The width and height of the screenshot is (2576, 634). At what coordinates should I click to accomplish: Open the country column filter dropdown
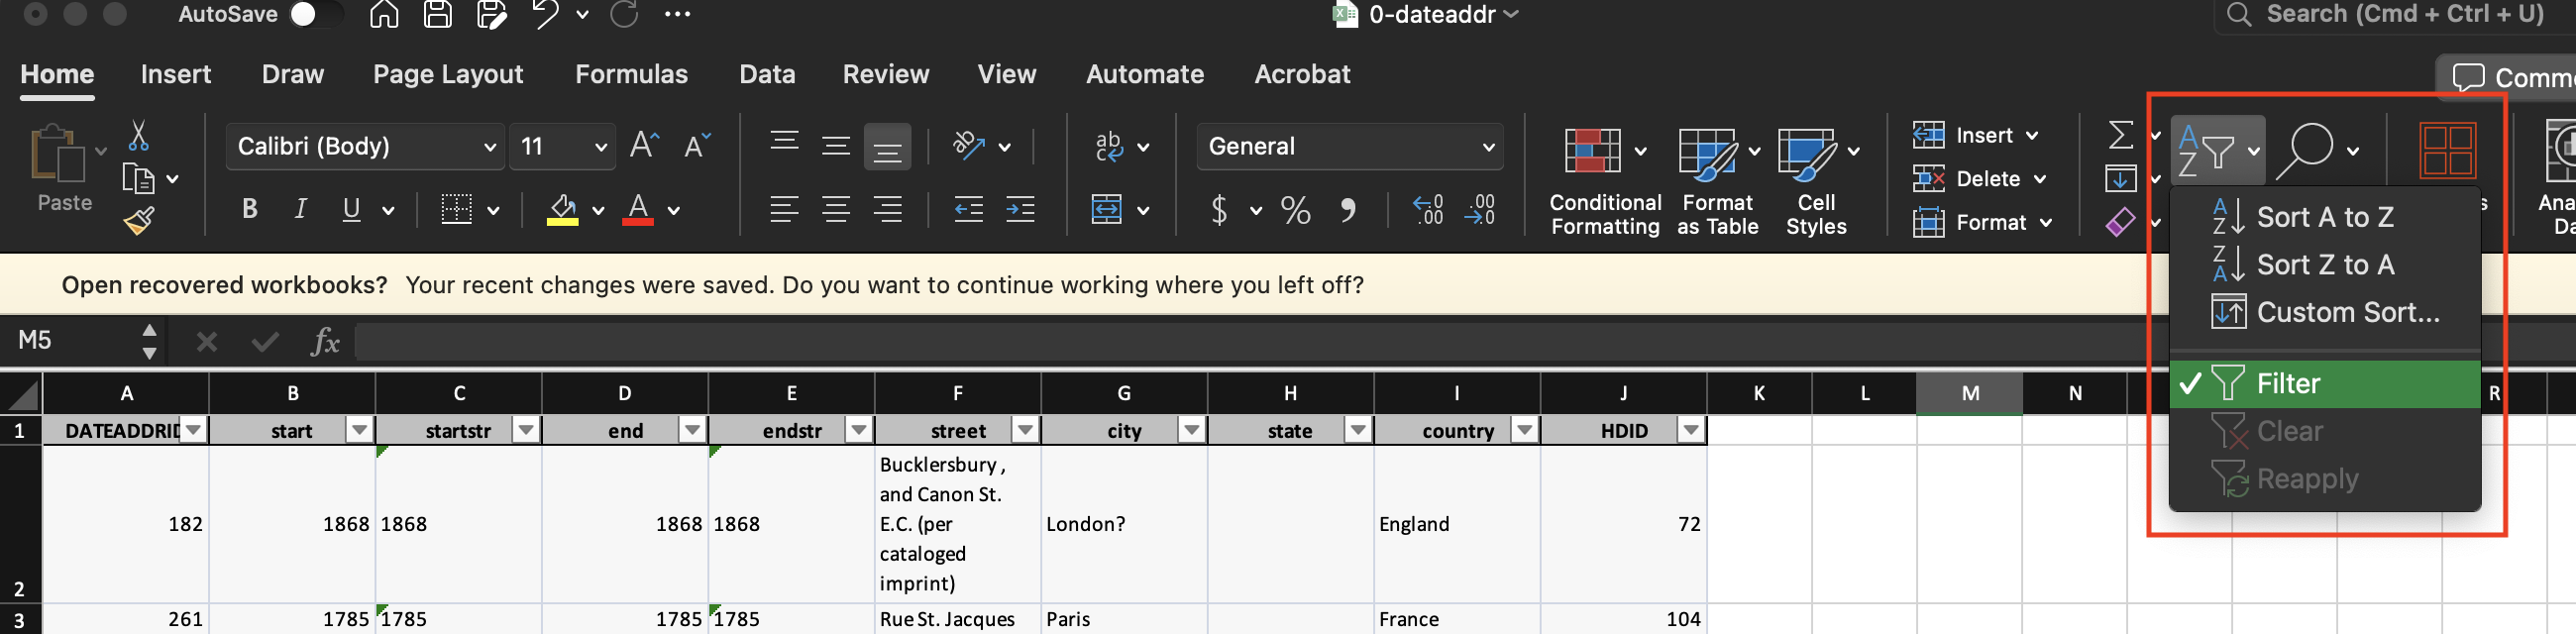point(1523,431)
